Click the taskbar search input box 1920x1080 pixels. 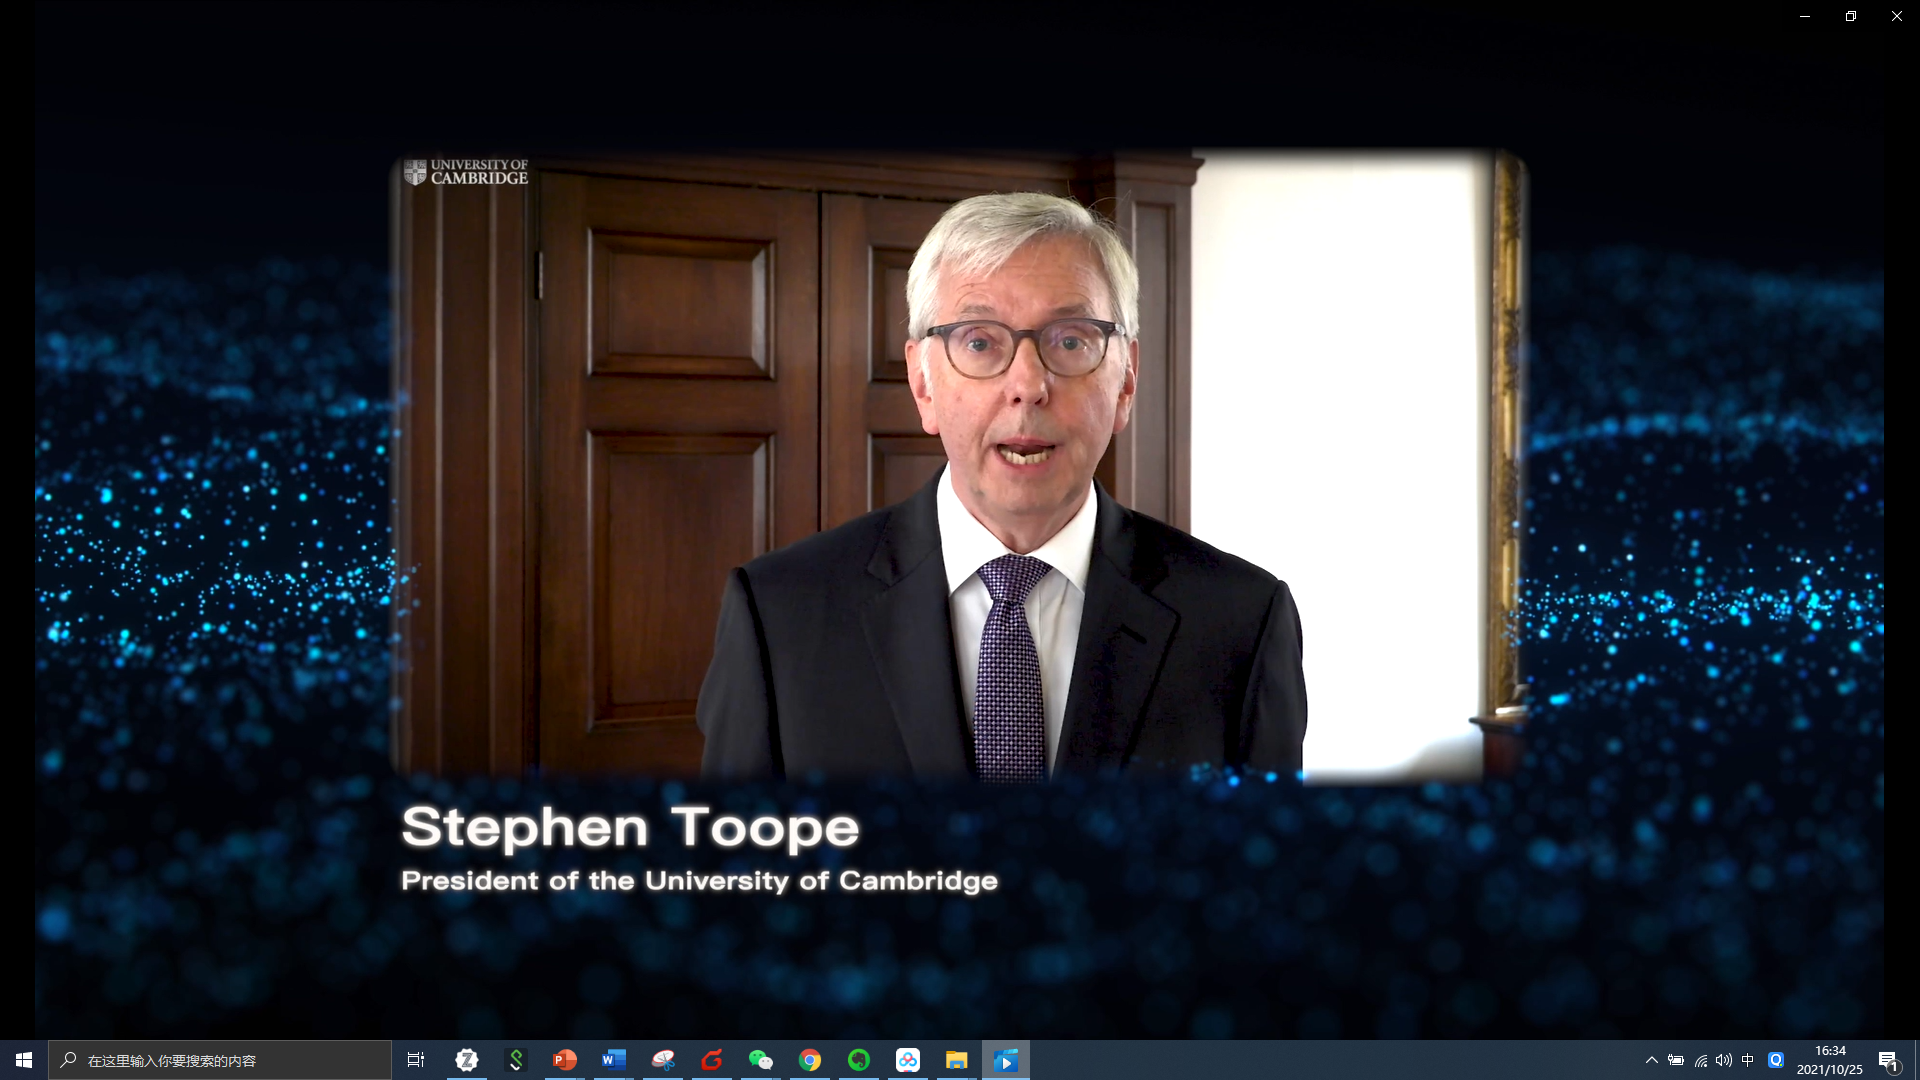220,1060
